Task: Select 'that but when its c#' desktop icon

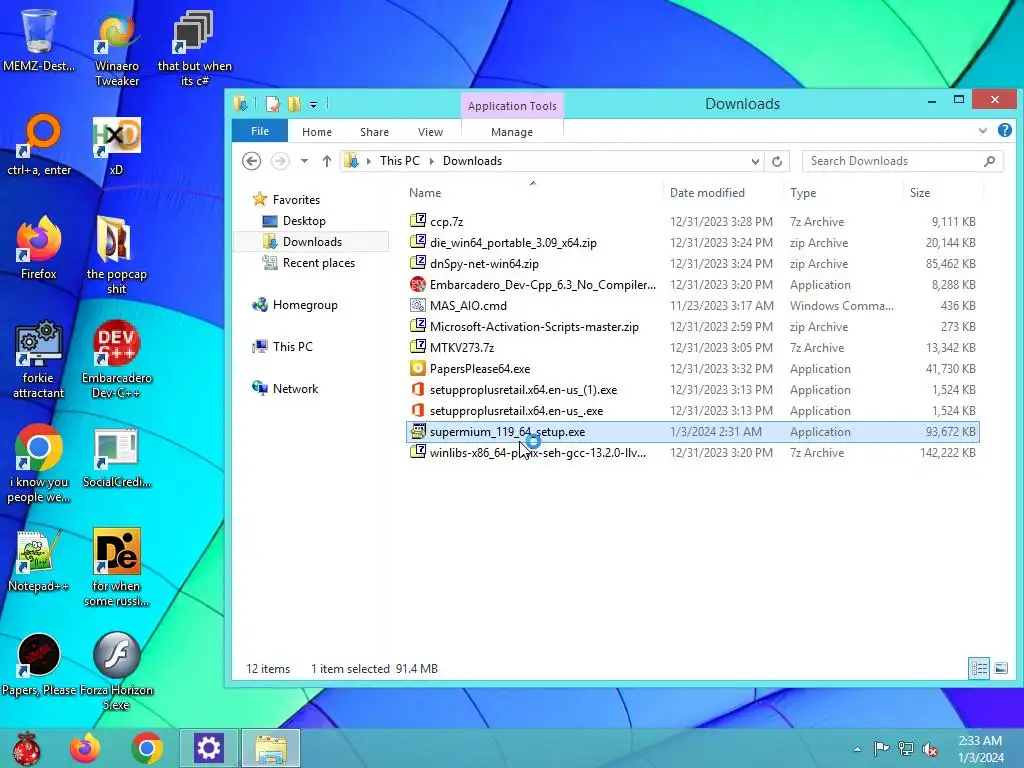Action: [195, 47]
